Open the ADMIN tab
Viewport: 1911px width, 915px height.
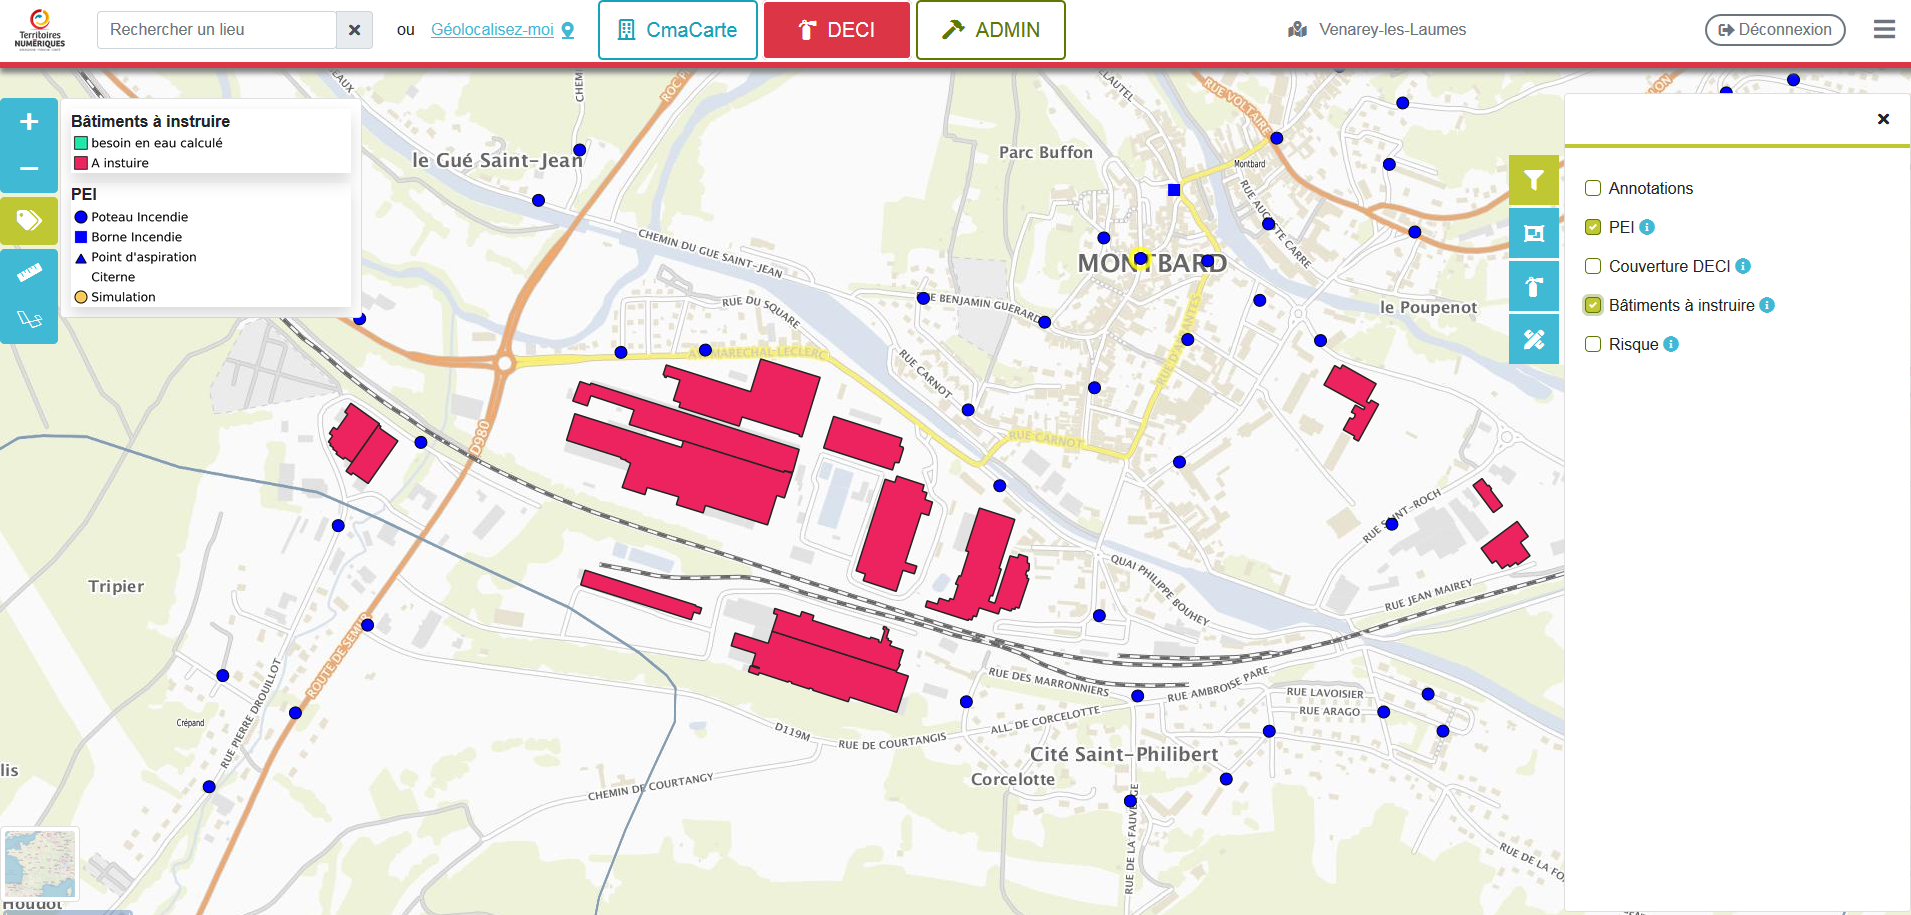click(x=990, y=30)
